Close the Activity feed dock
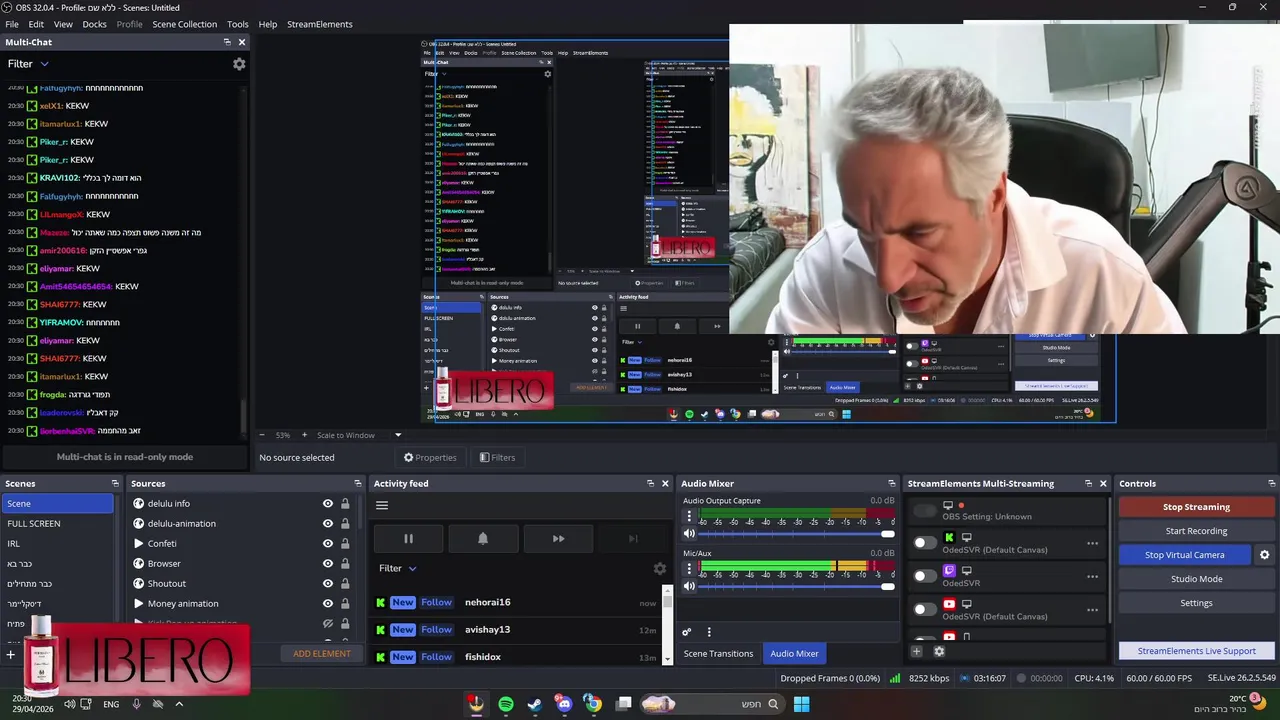Screen dimensions: 1280x720 click(665, 484)
